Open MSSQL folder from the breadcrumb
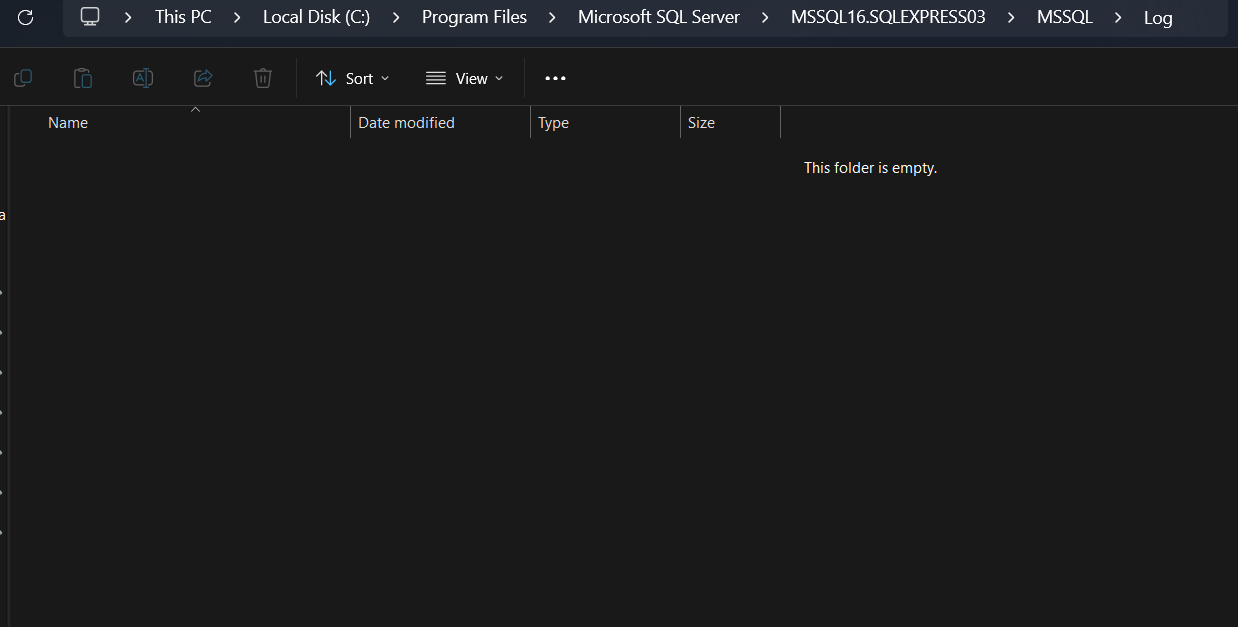 [x=1064, y=17]
